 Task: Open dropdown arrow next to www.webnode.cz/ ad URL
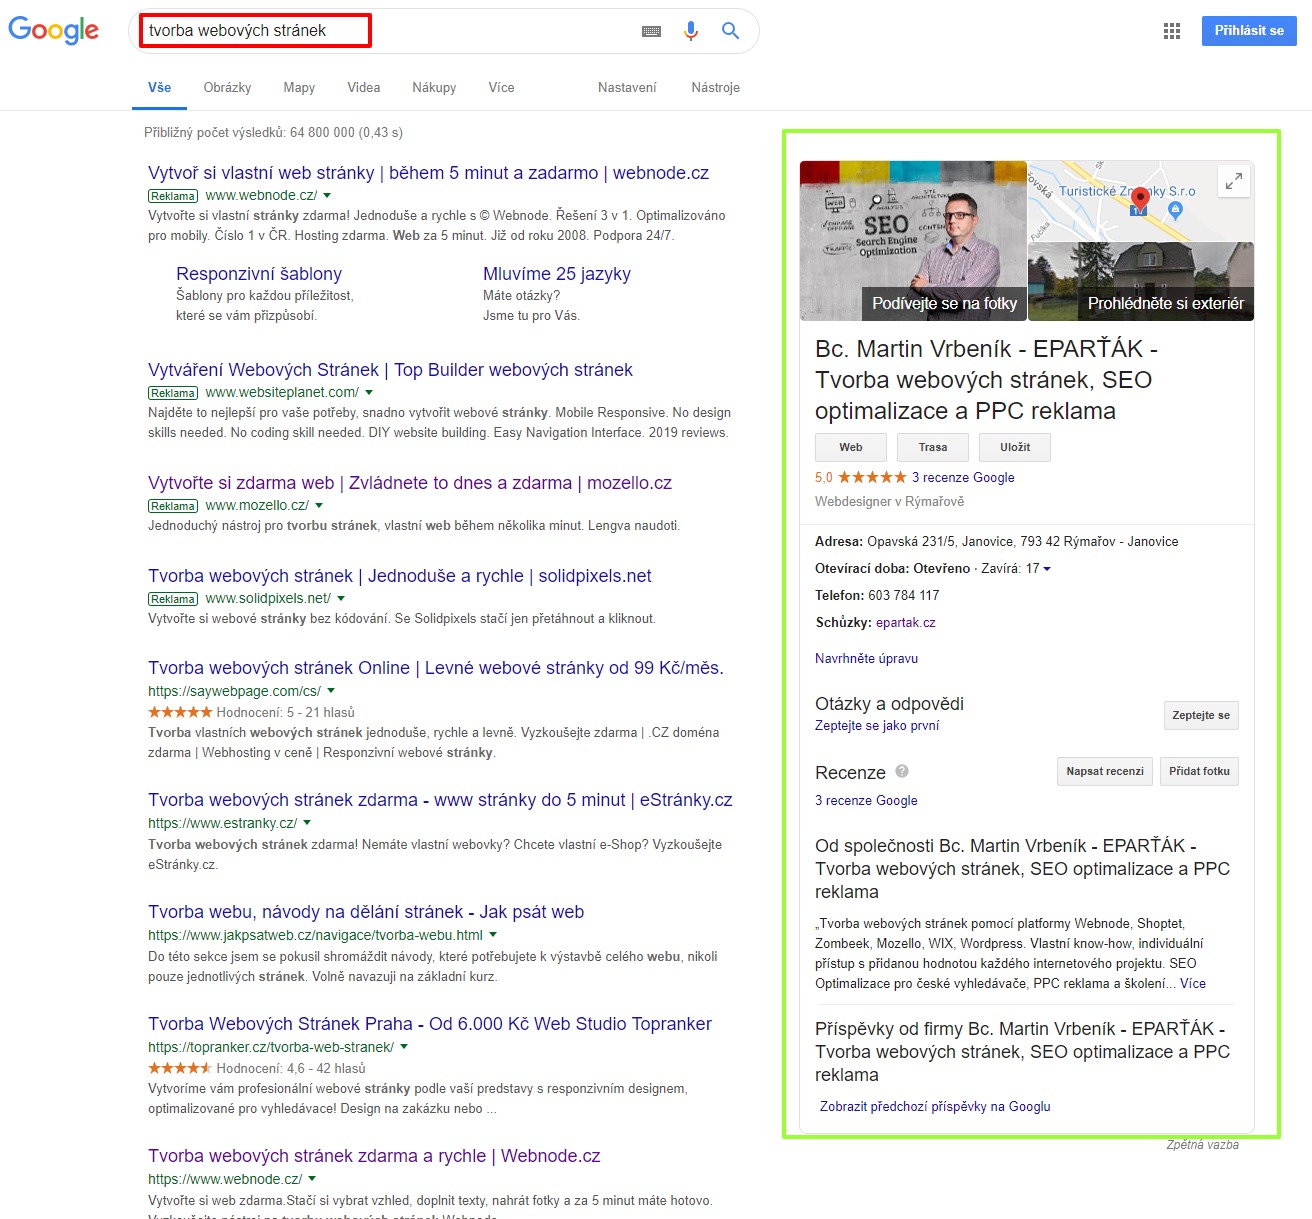[327, 196]
